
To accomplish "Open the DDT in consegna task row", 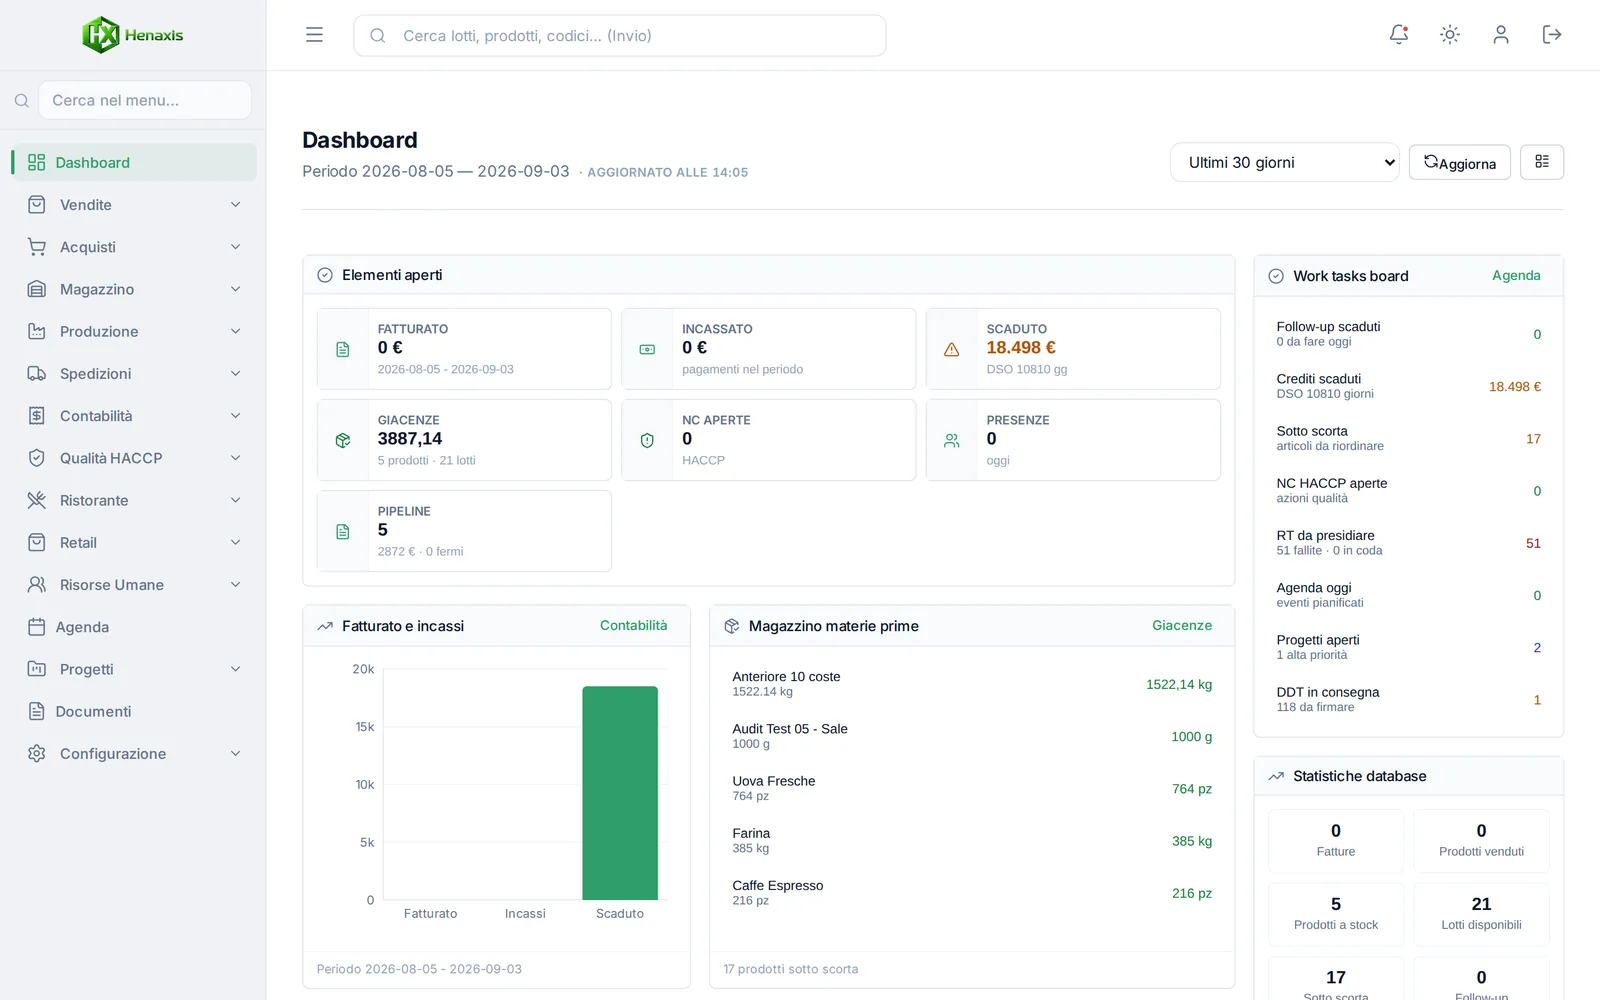I will tap(1408, 699).
